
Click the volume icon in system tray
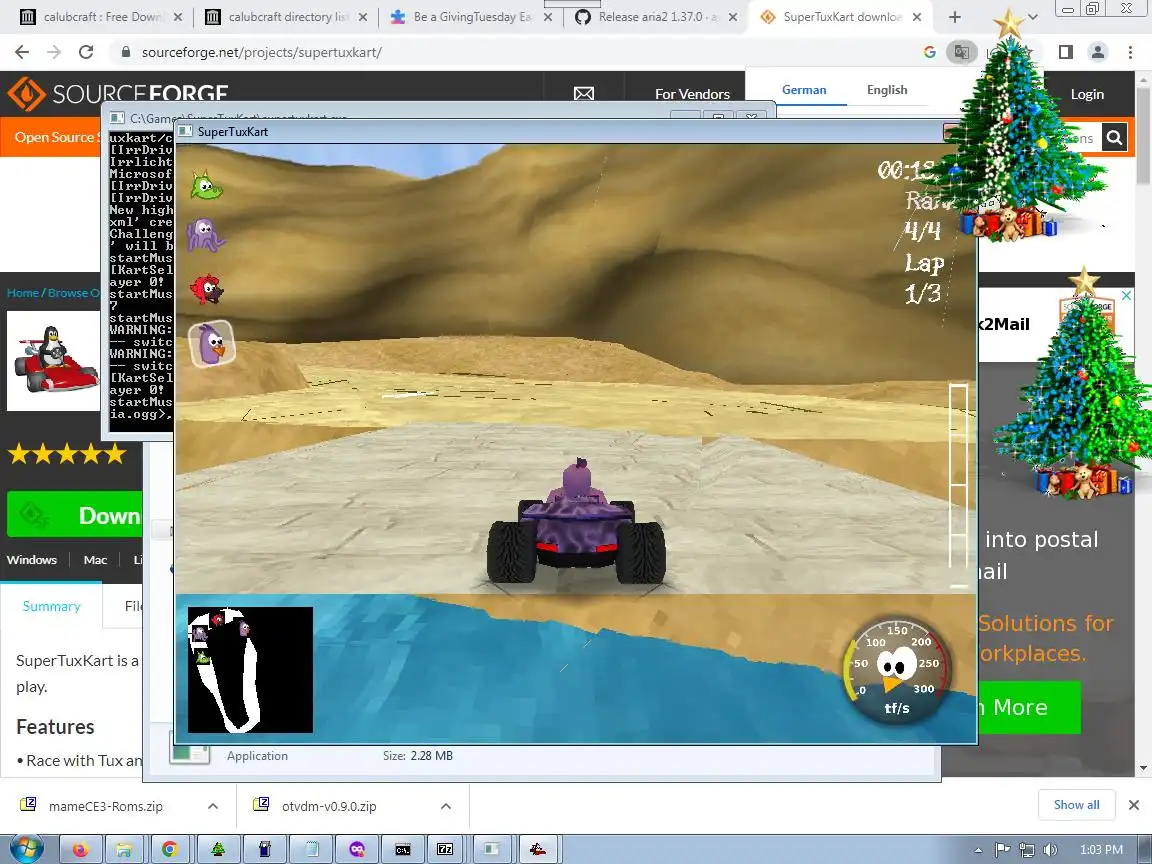(1049, 849)
